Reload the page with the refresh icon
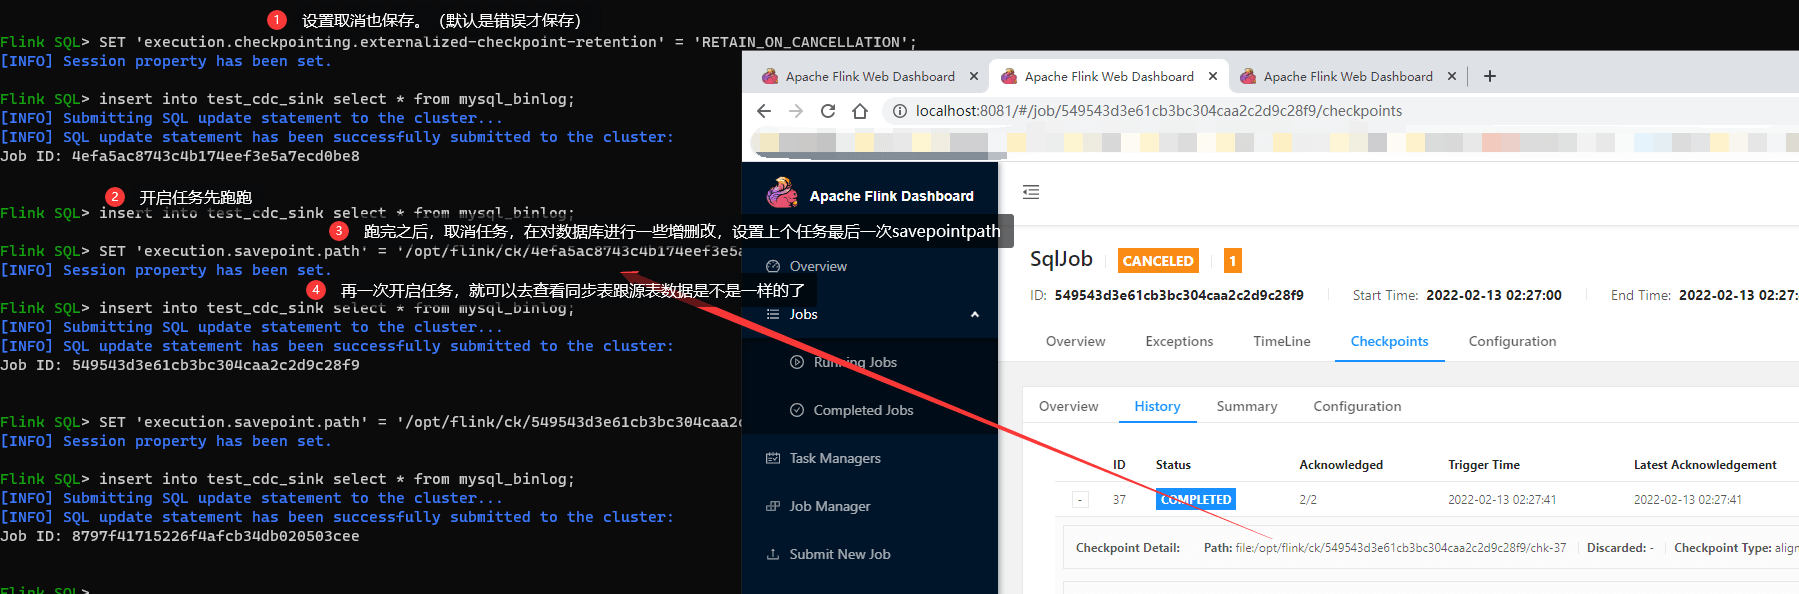Viewport: 1799px width, 594px height. tap(828, 111)
